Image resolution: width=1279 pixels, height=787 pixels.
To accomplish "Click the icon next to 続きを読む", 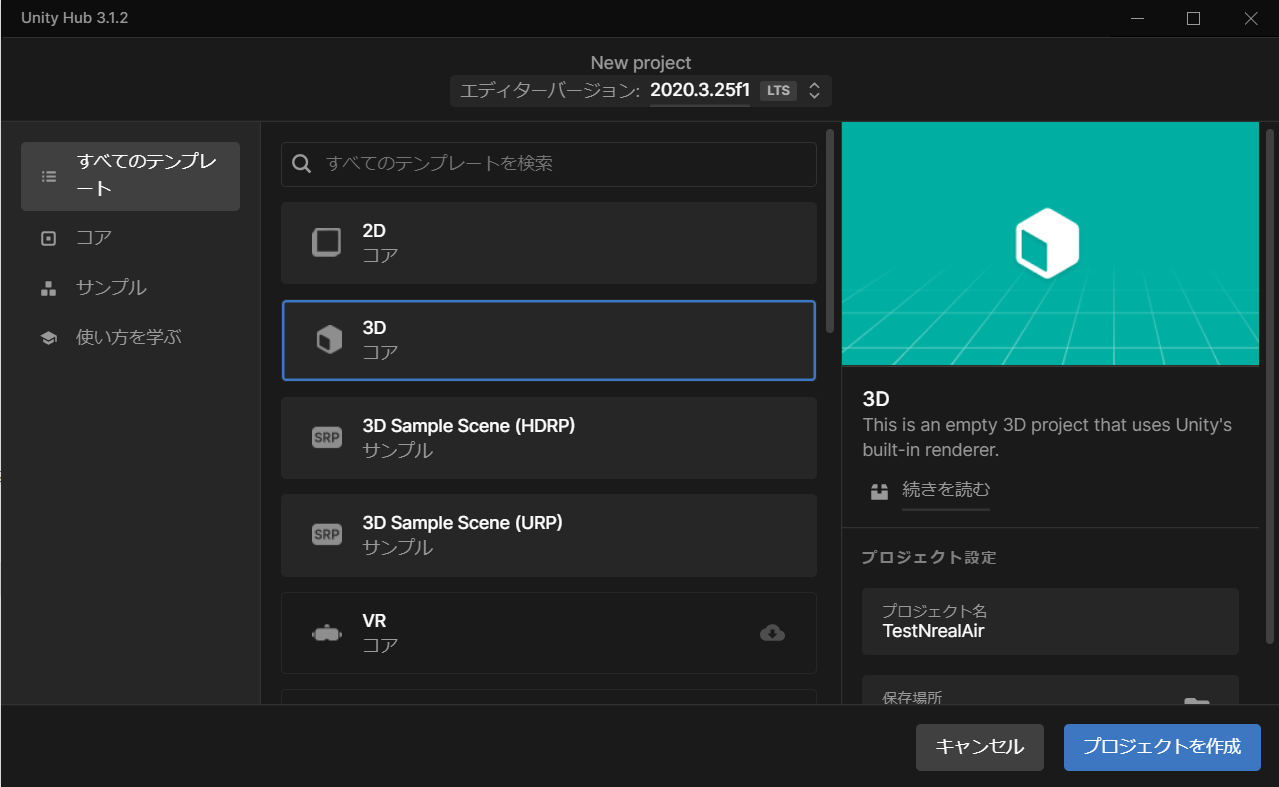I will click(x=878, y=491).
